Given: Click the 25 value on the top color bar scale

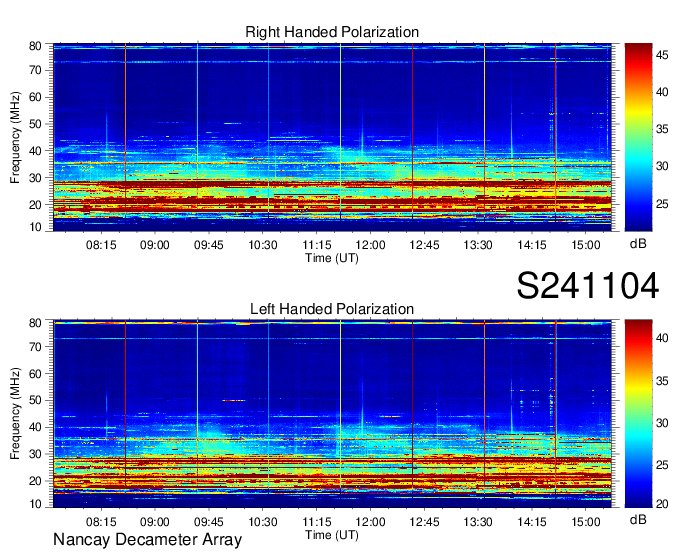Looking at the screenshot, I should tap(662, 204).
